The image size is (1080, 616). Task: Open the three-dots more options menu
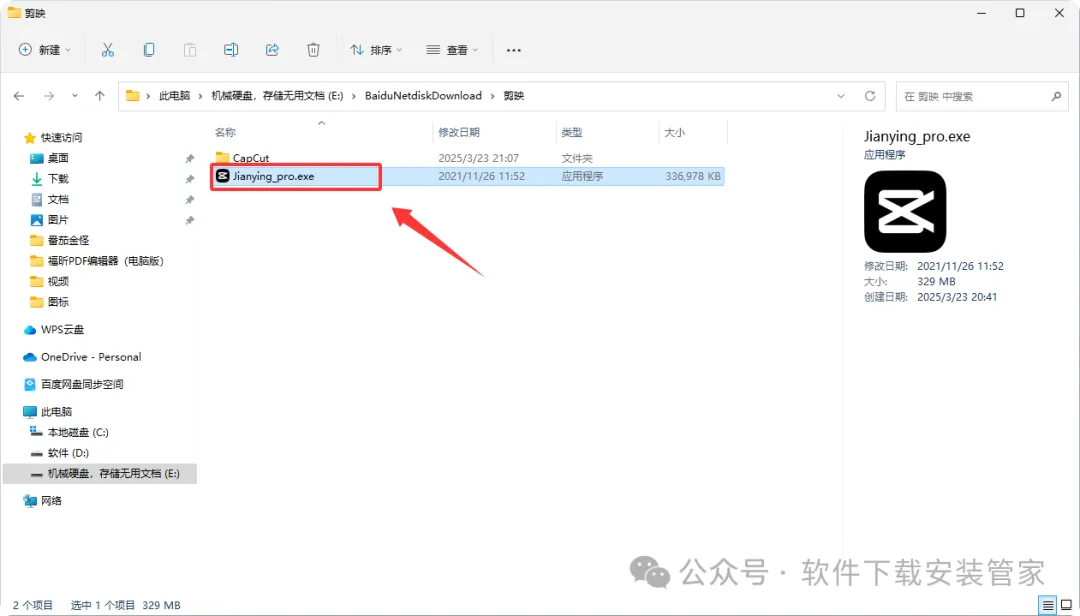[514, 50]
